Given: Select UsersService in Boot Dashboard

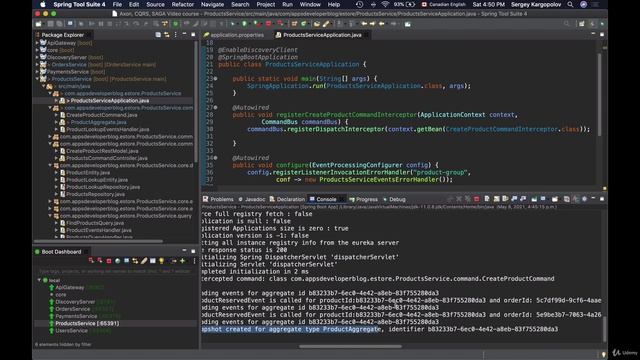Looking at the screenshot, I should (71, 331).
